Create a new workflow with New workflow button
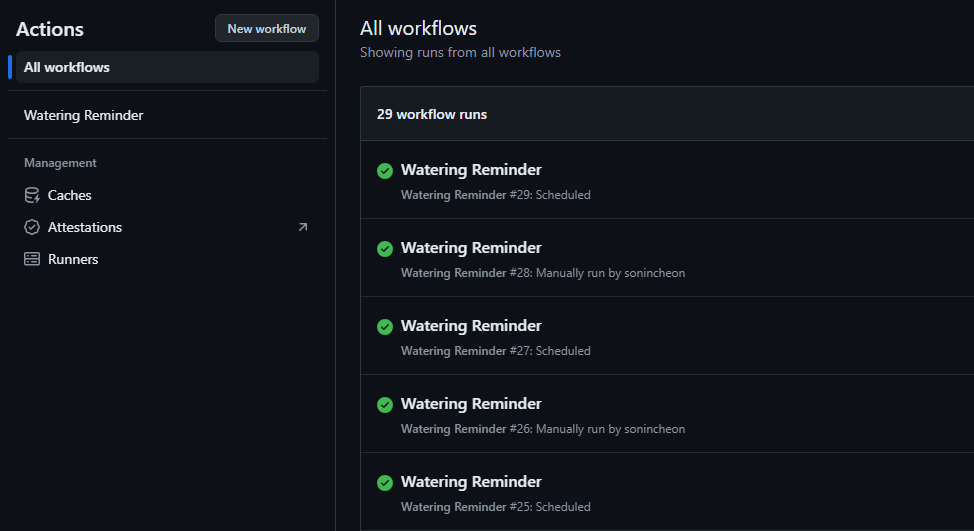Viewport: 974px width, 531px height. click(x=266, y=29)
